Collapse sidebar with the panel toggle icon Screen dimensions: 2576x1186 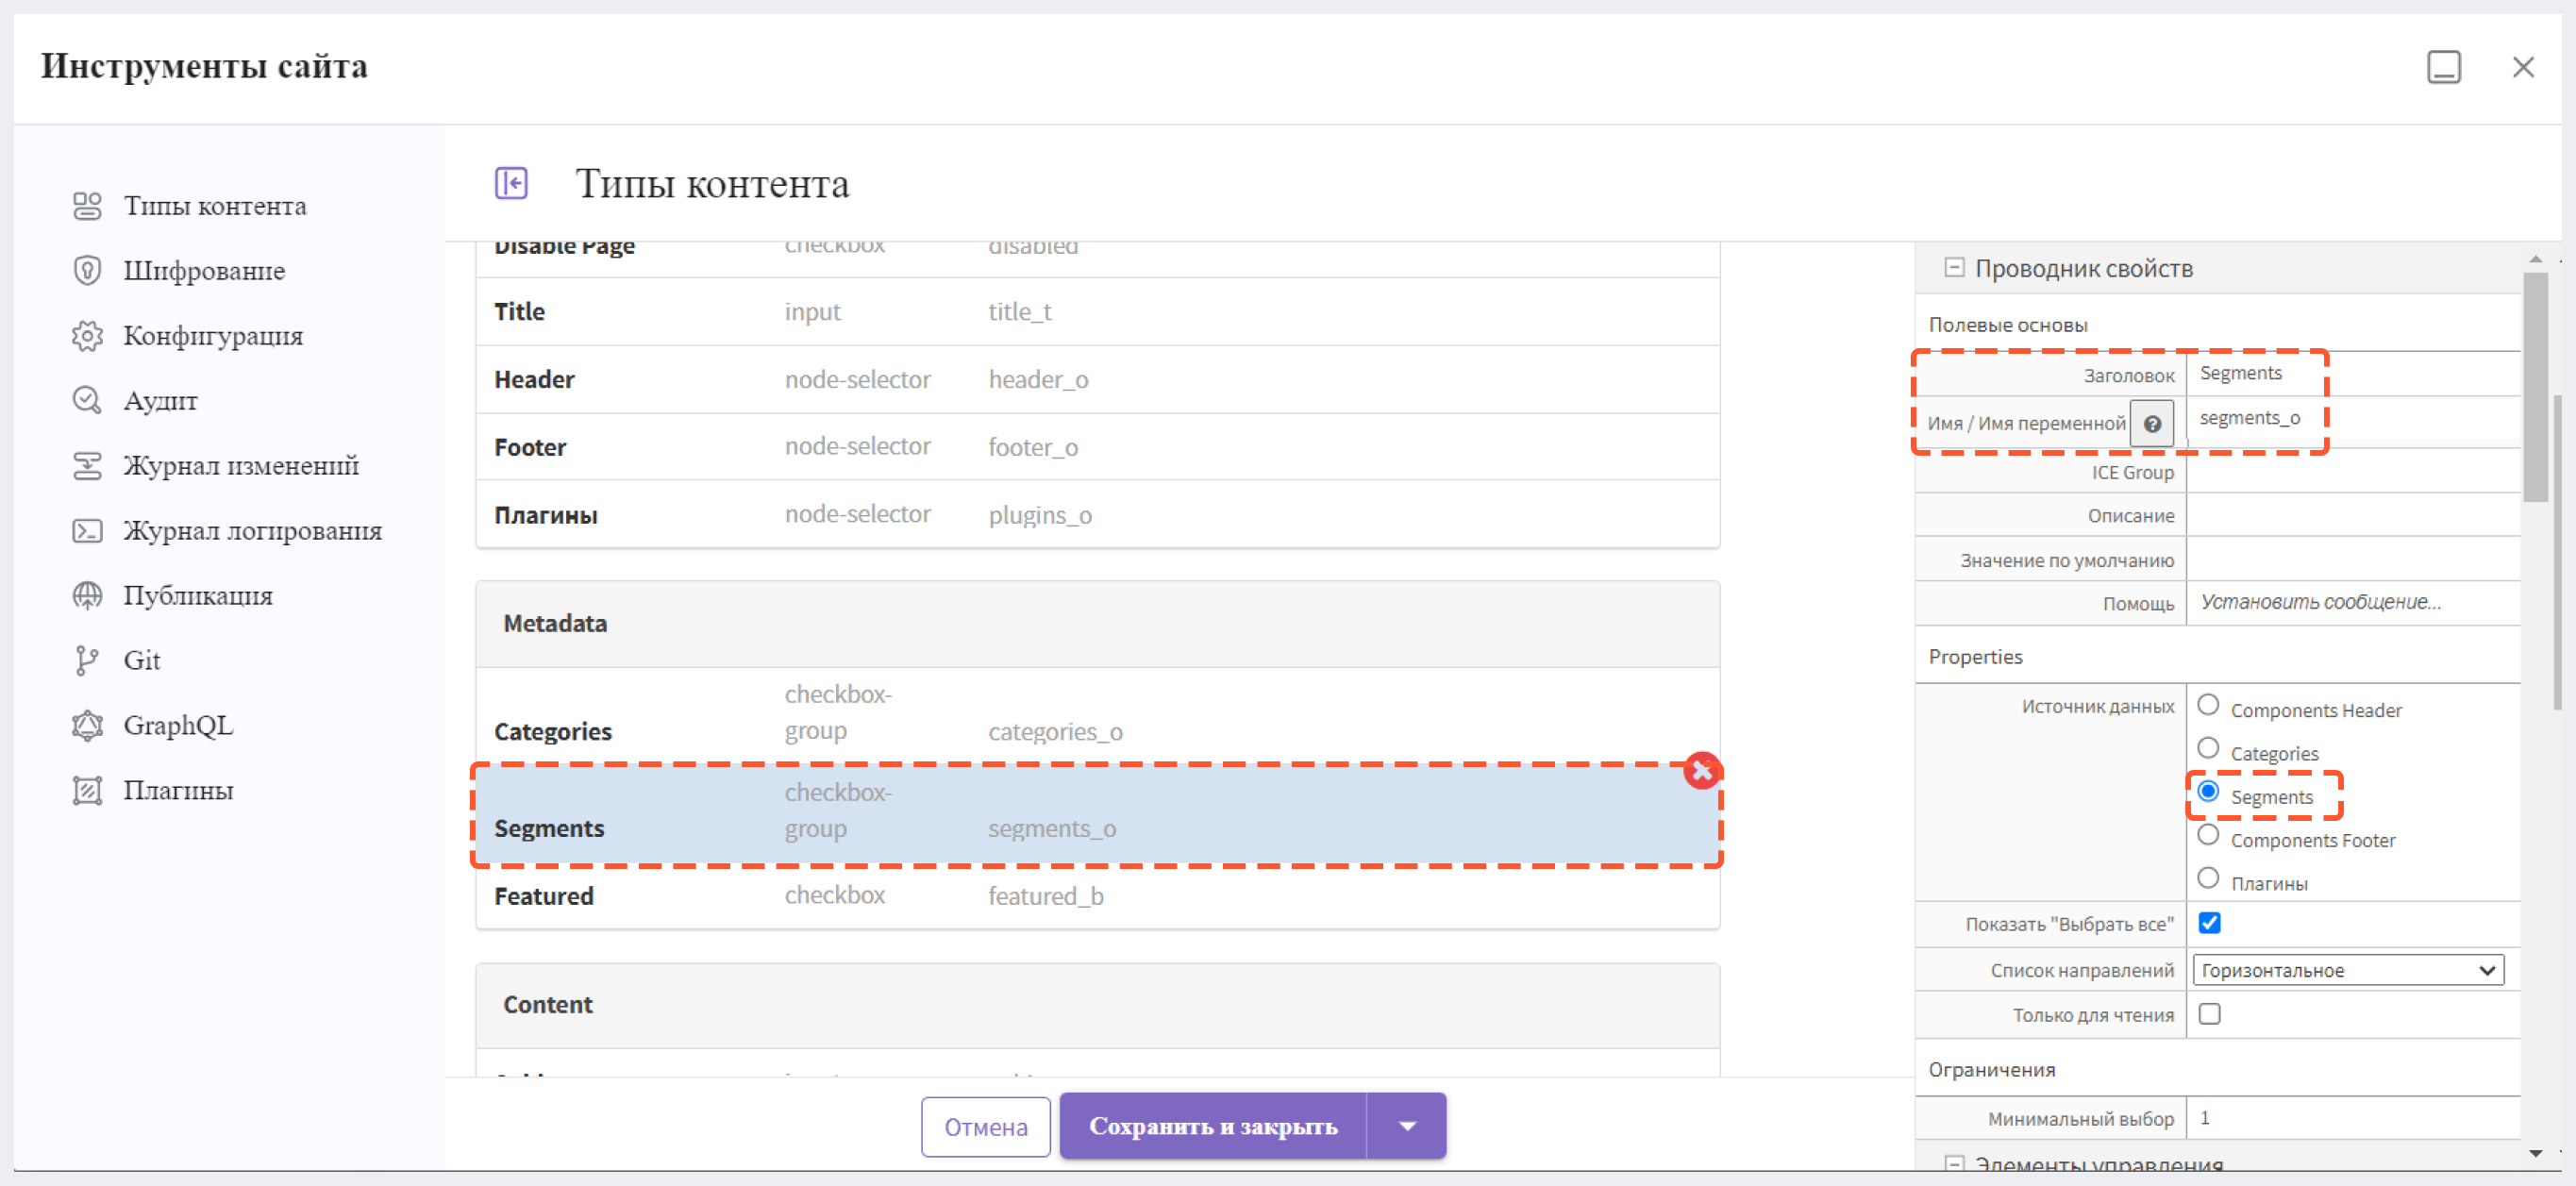pos(511,183)
